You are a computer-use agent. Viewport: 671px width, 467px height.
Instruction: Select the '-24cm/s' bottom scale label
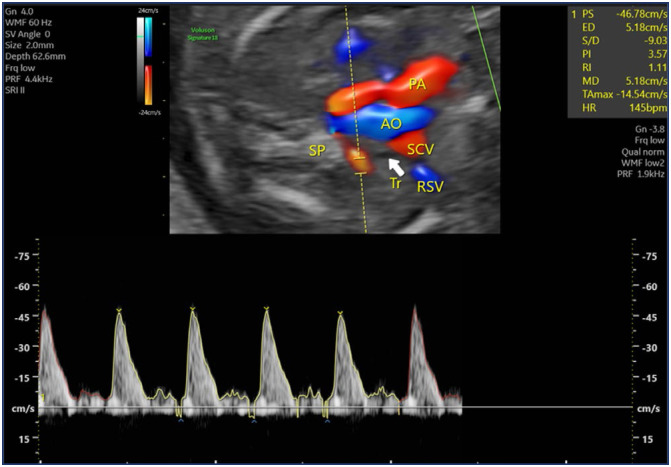[x=149, y=113]
